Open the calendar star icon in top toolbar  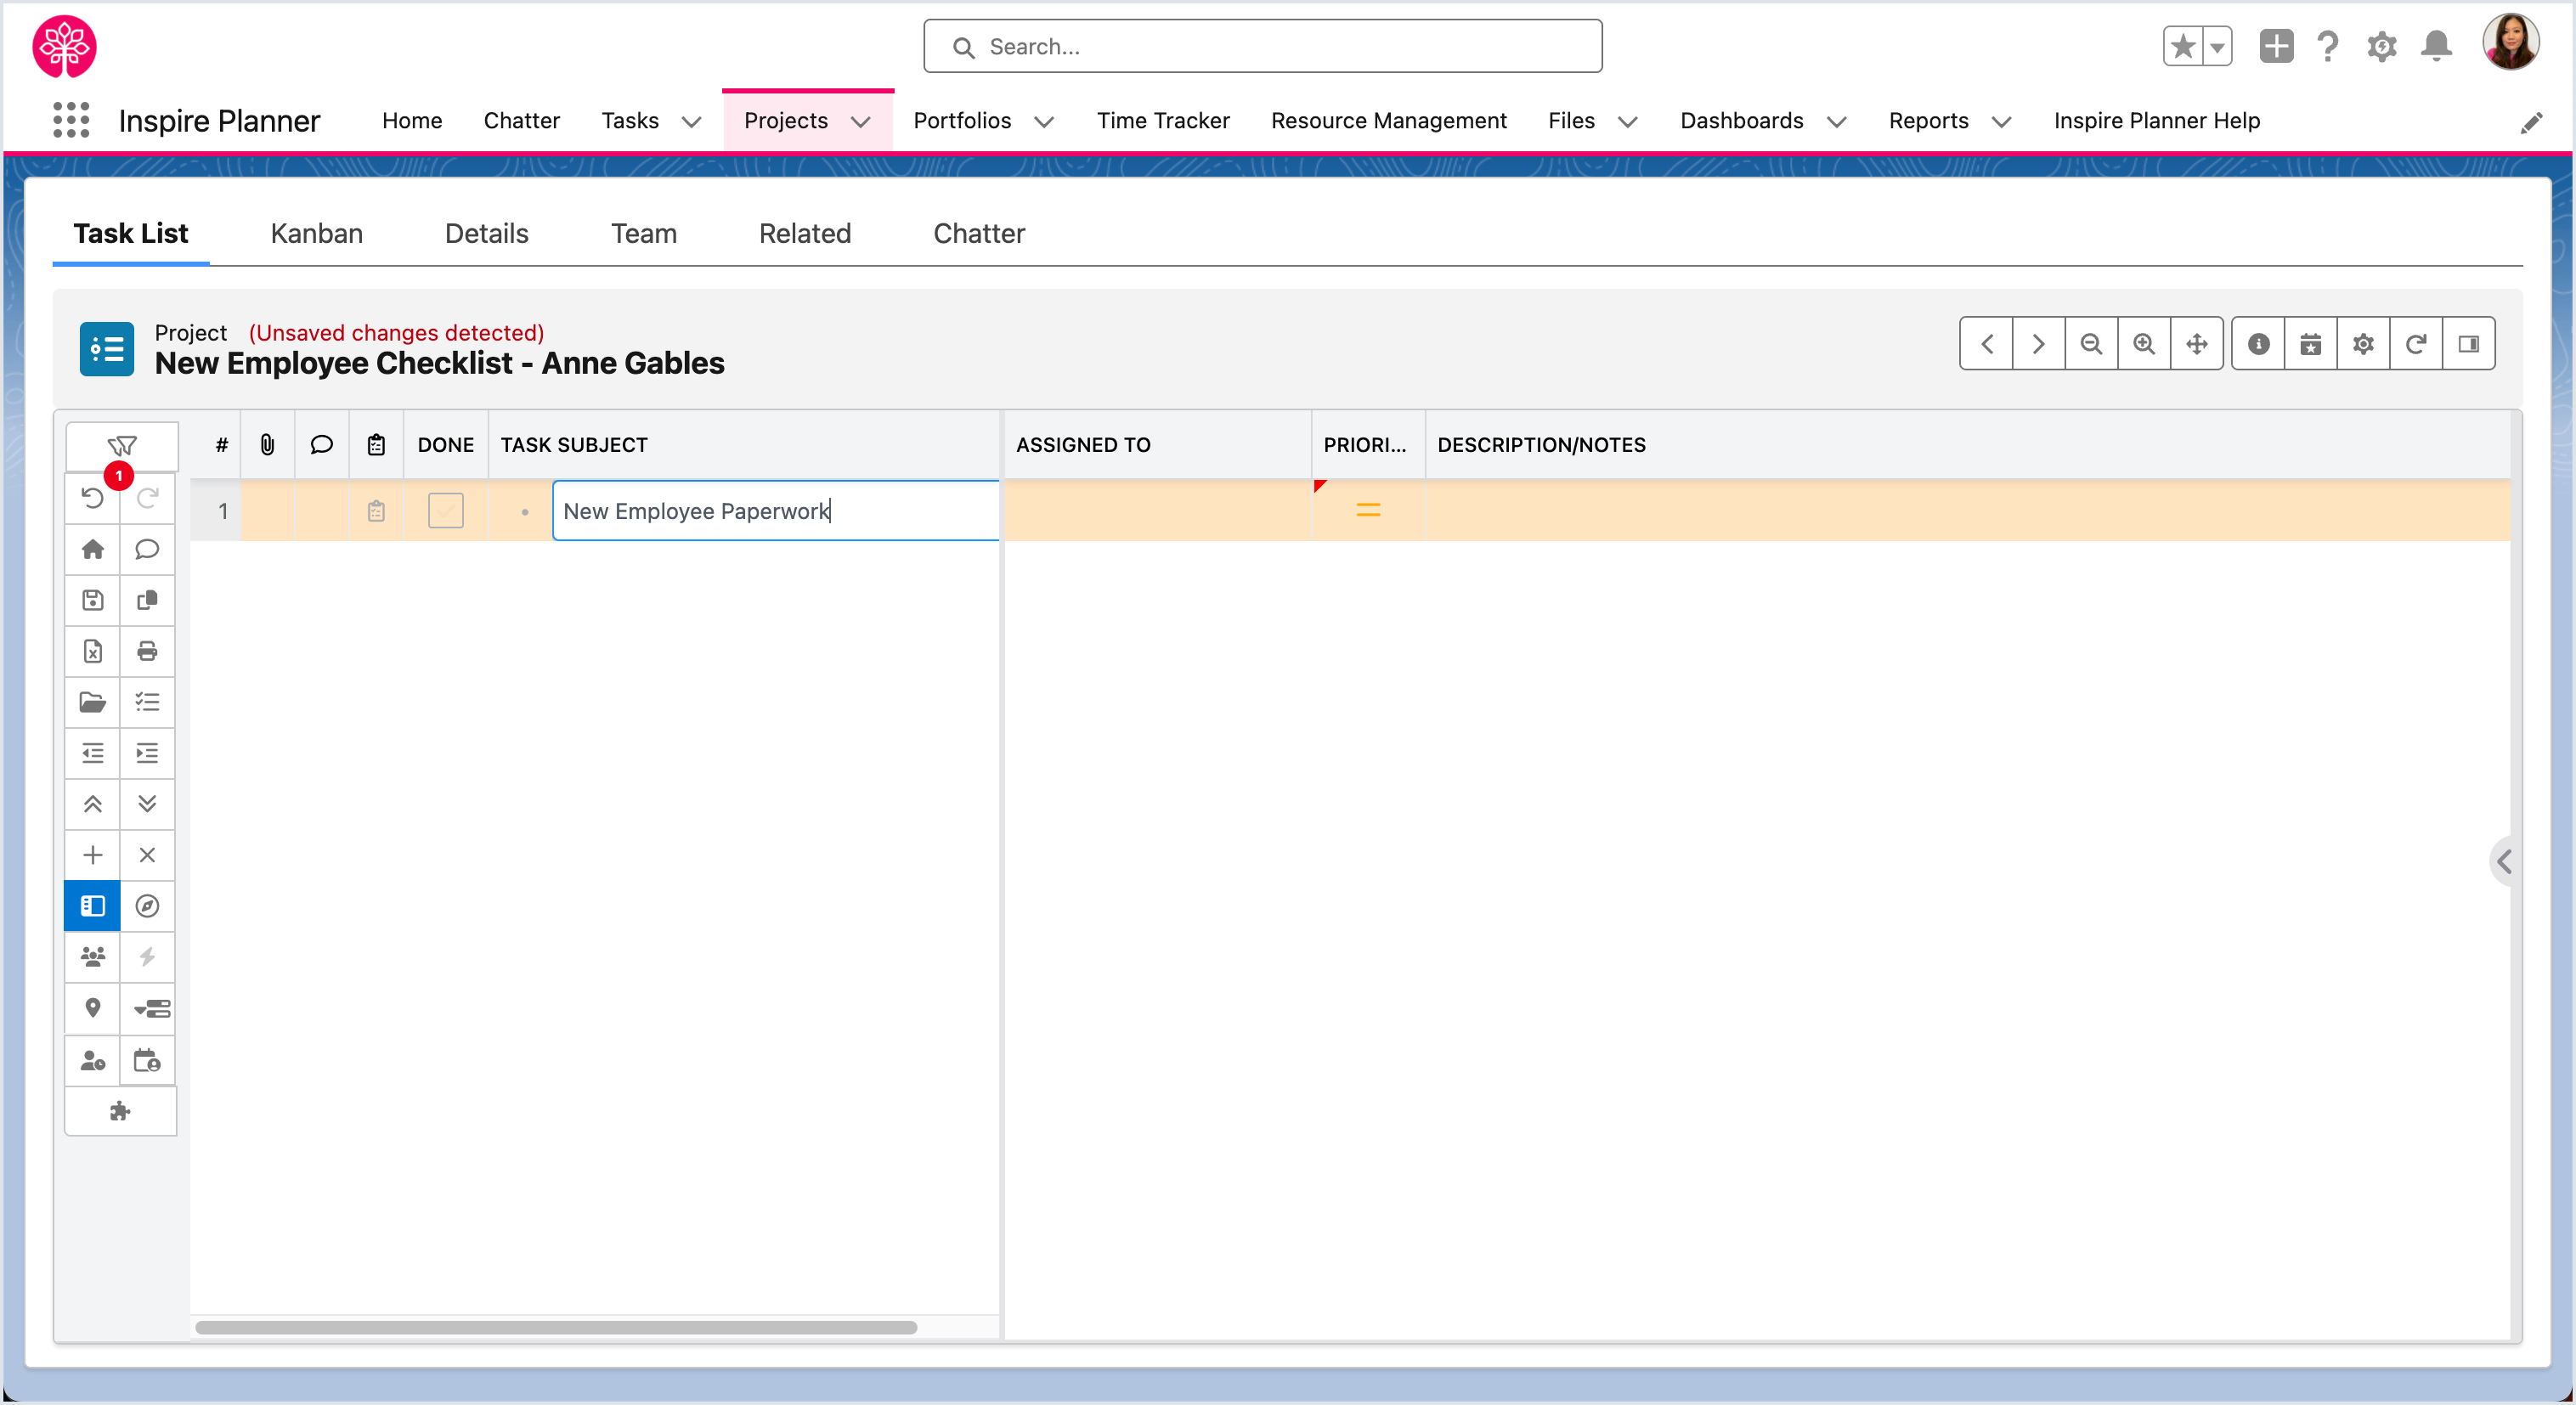point(2310,344)
